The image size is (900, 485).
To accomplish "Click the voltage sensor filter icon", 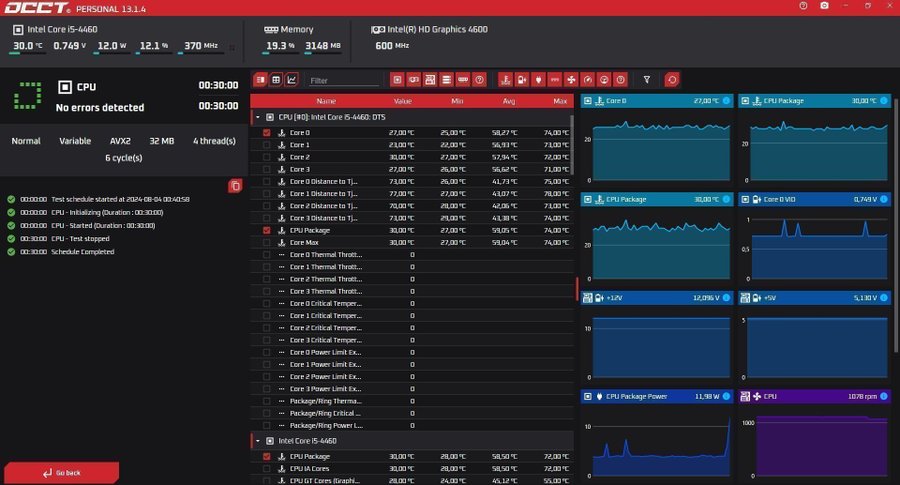I will coord(523,79).
